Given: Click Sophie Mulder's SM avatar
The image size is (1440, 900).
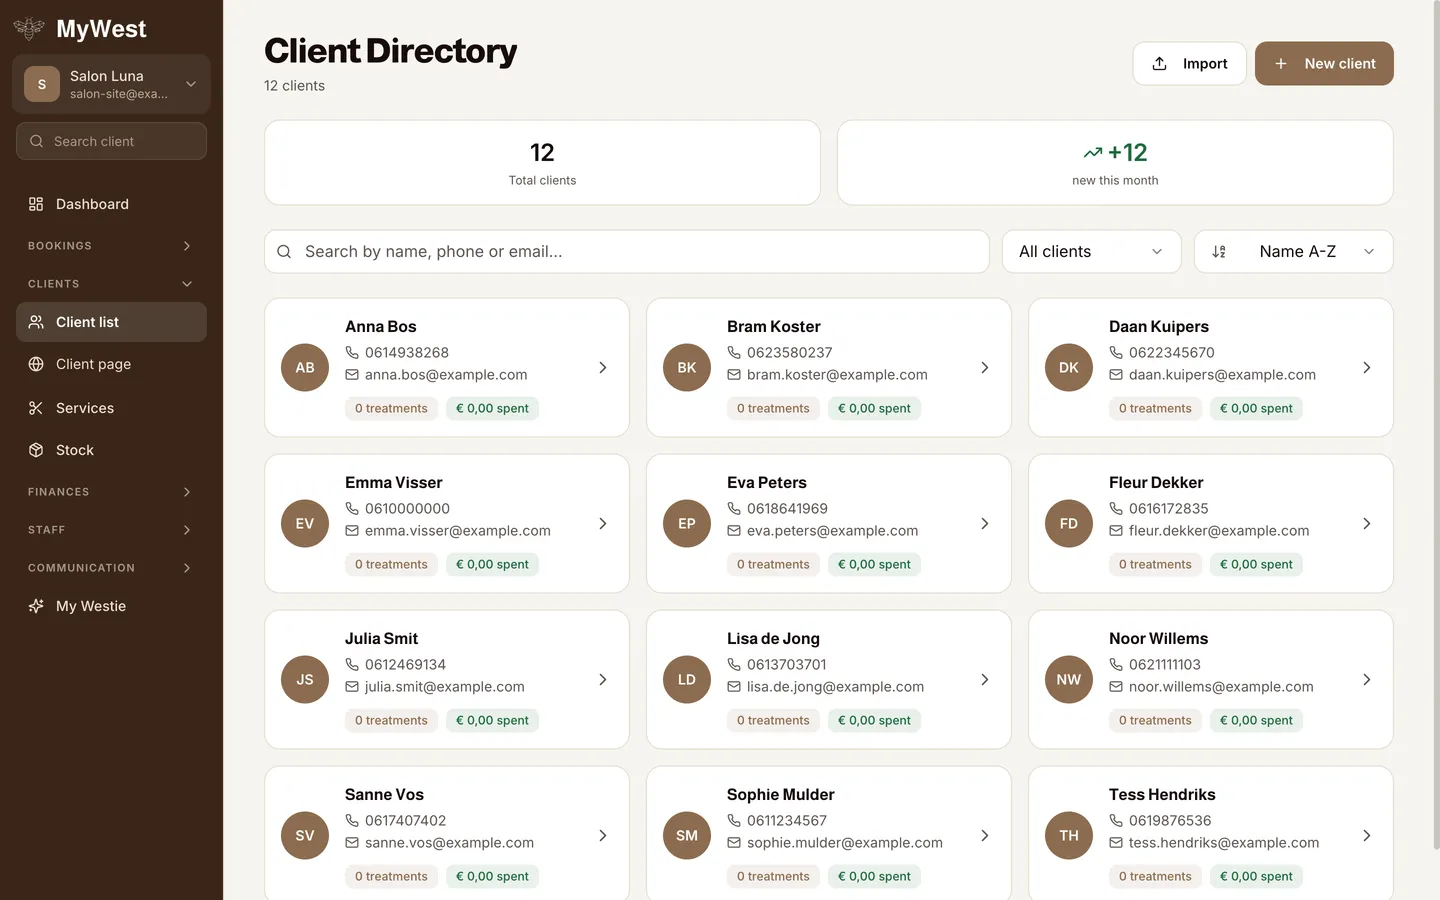Looking at the screenshot, I should [x=687, y=835].
